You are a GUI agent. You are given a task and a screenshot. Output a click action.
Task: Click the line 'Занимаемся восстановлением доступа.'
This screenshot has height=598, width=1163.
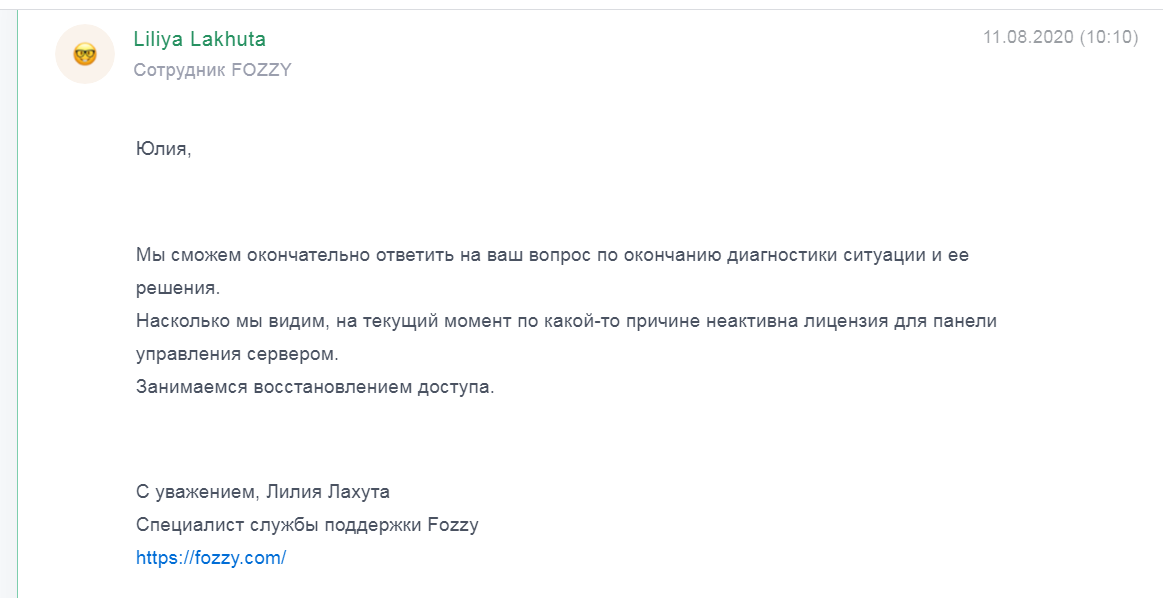click(315, 387)
